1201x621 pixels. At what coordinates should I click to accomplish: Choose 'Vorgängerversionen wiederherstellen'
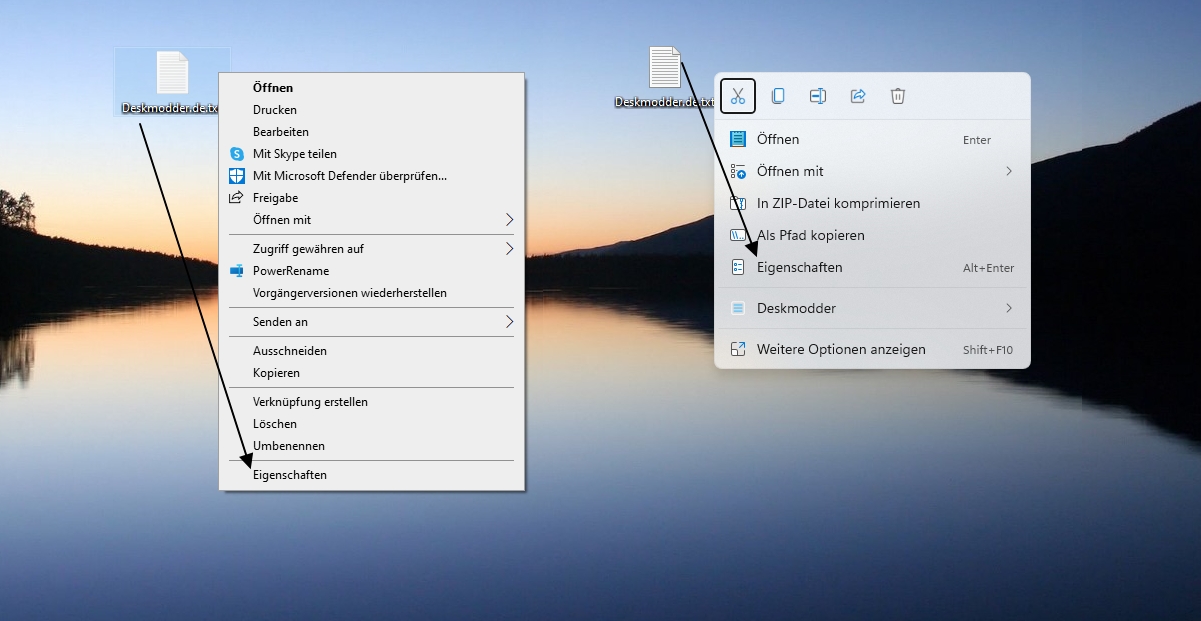(x=349, y=293)
